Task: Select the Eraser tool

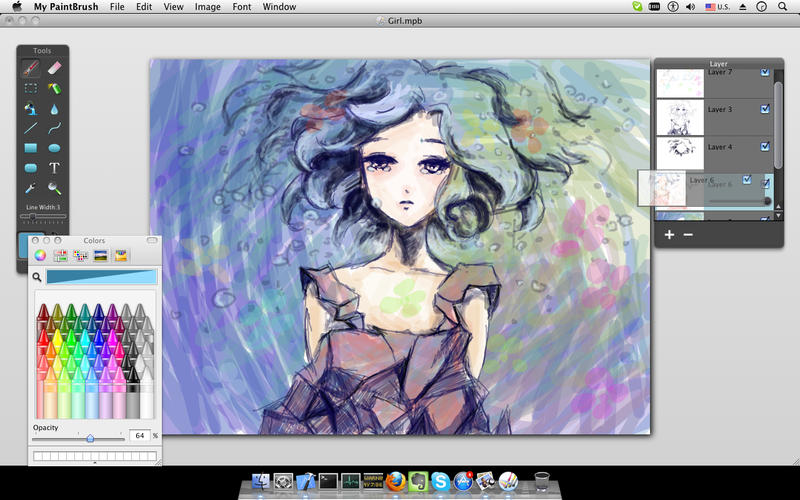Action: (x=54, y=68)
